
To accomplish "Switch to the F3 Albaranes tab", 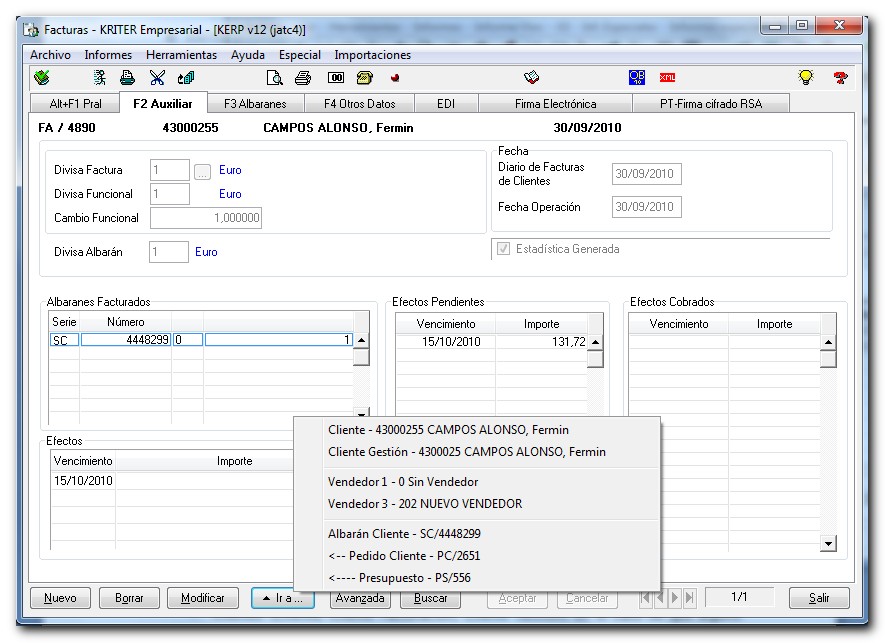I will coord(255,104).
